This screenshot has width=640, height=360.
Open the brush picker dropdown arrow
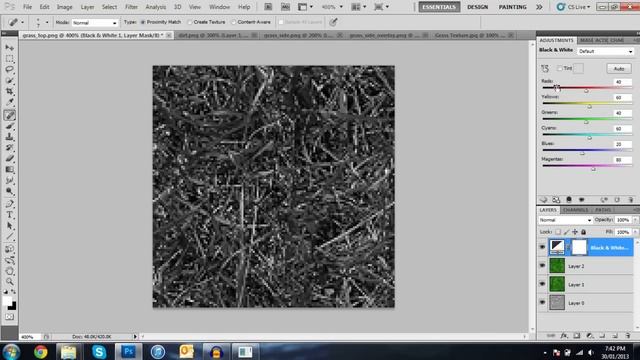[47, 22]
